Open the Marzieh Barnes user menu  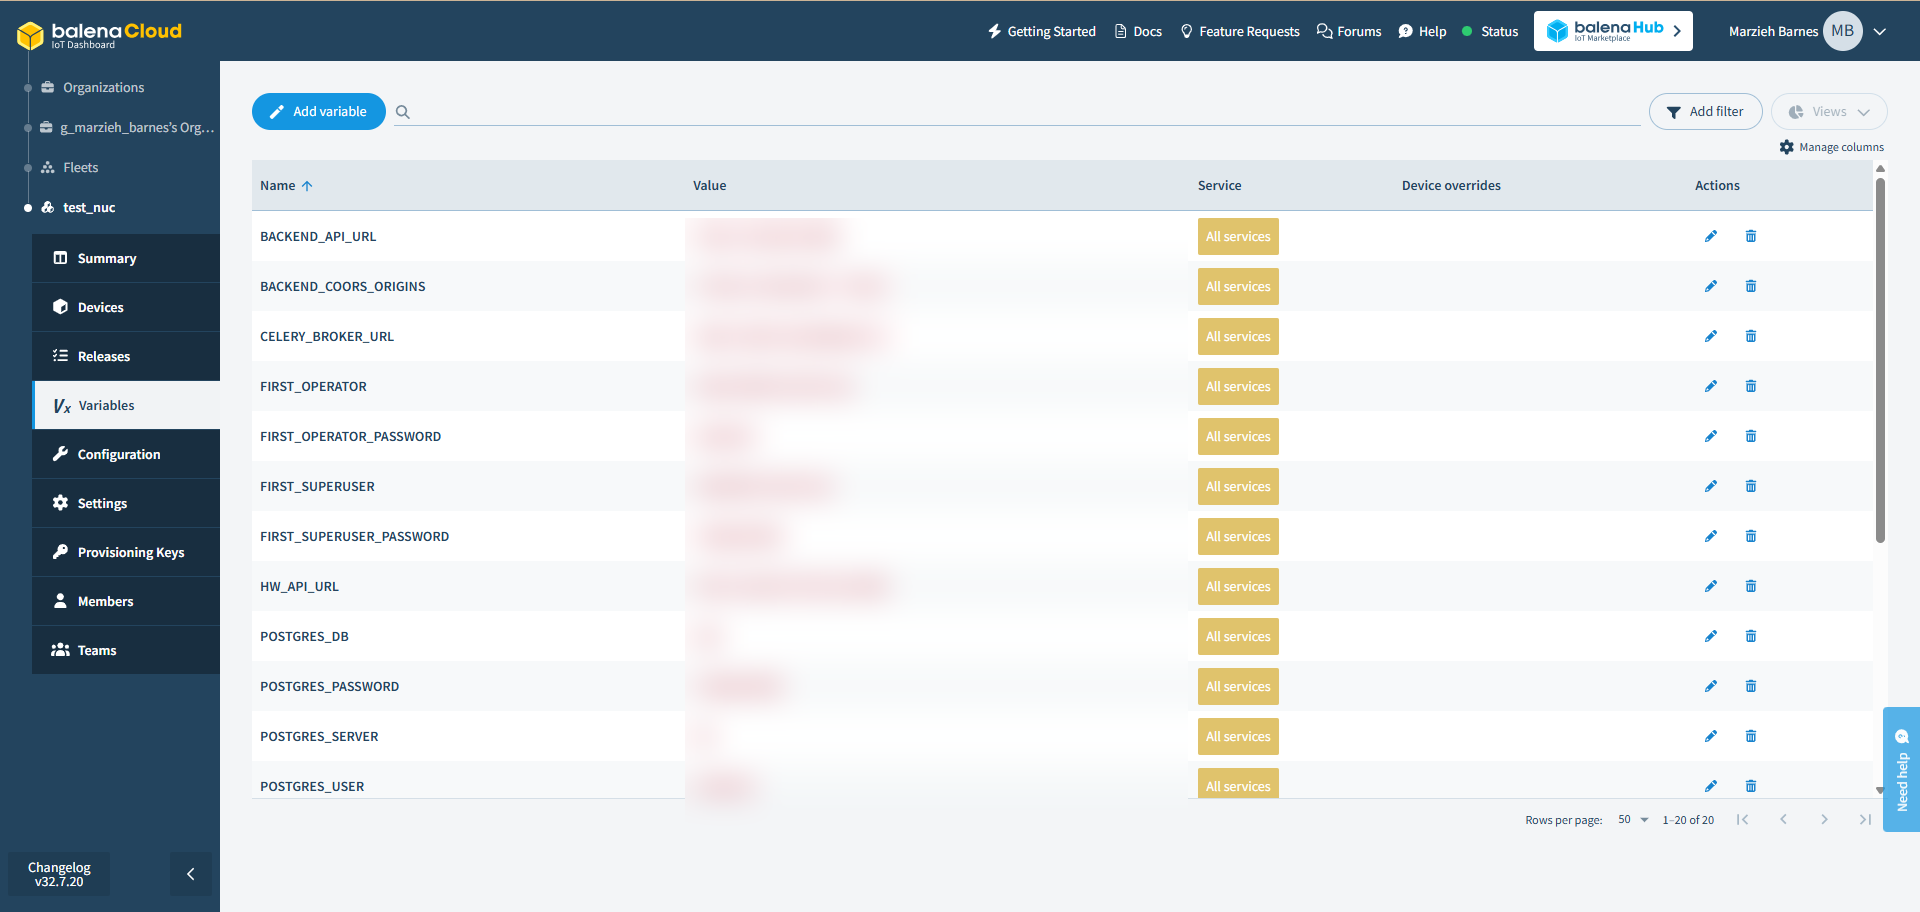click(1807, 31)
